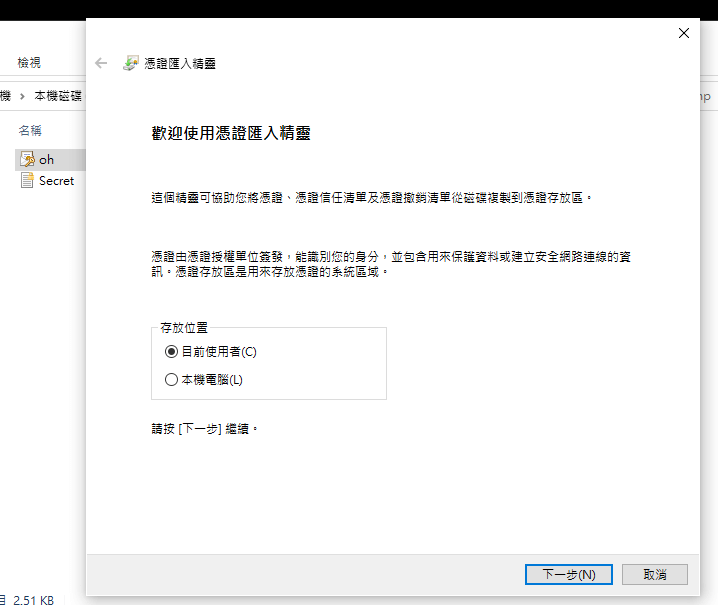
Task: Select the oh certificate file icon
Action: click(x=27, y=159)
